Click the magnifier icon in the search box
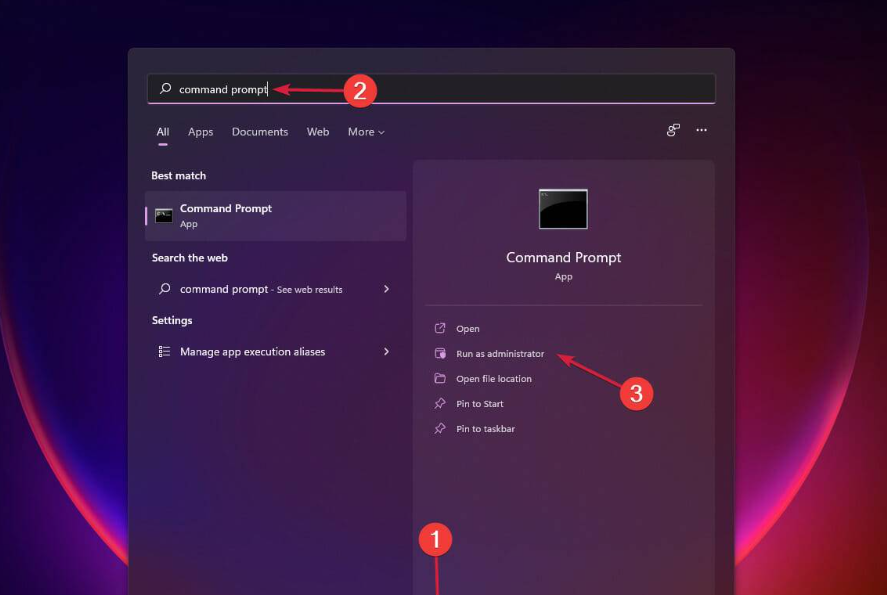Viewport: 887px width, 595px height. click(x=165, y=89)
